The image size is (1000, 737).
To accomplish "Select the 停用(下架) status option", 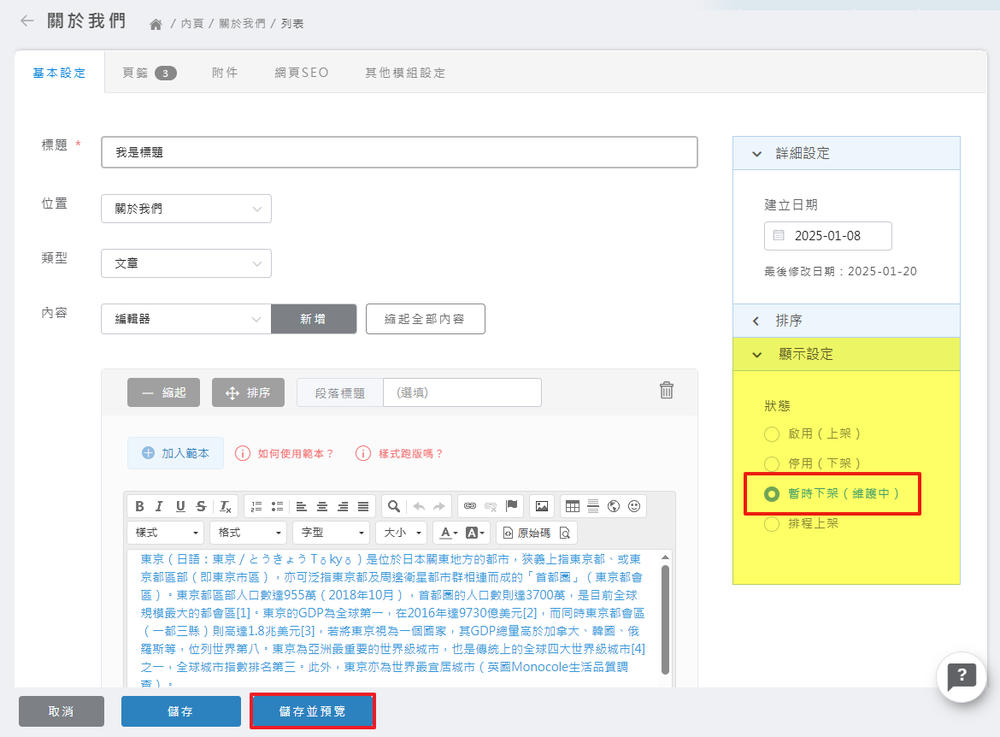I will [771, 464].
